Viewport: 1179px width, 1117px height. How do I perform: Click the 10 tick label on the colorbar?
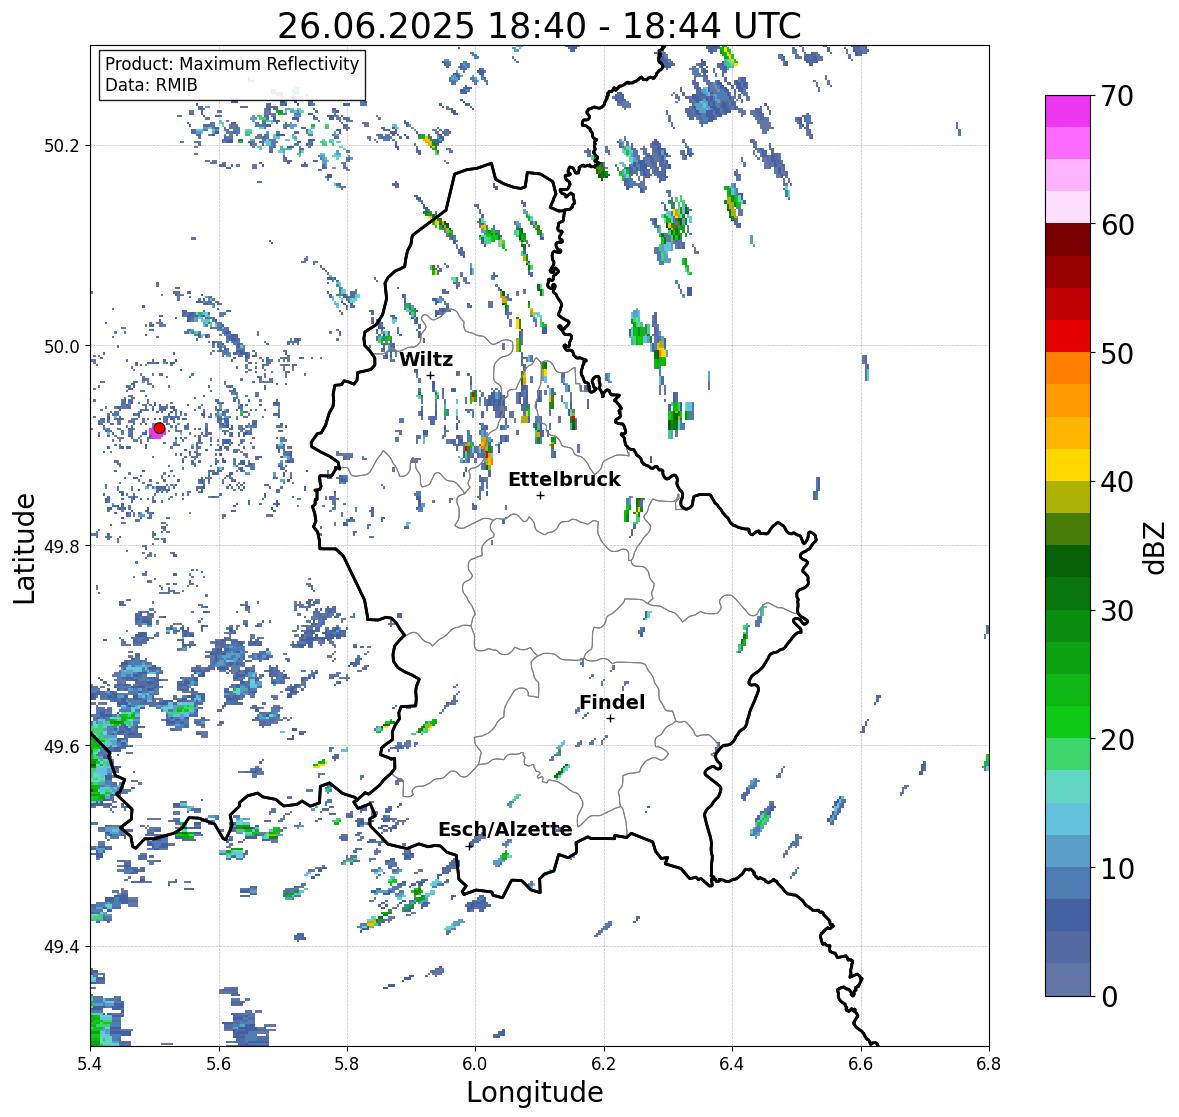coord(1117,868)
